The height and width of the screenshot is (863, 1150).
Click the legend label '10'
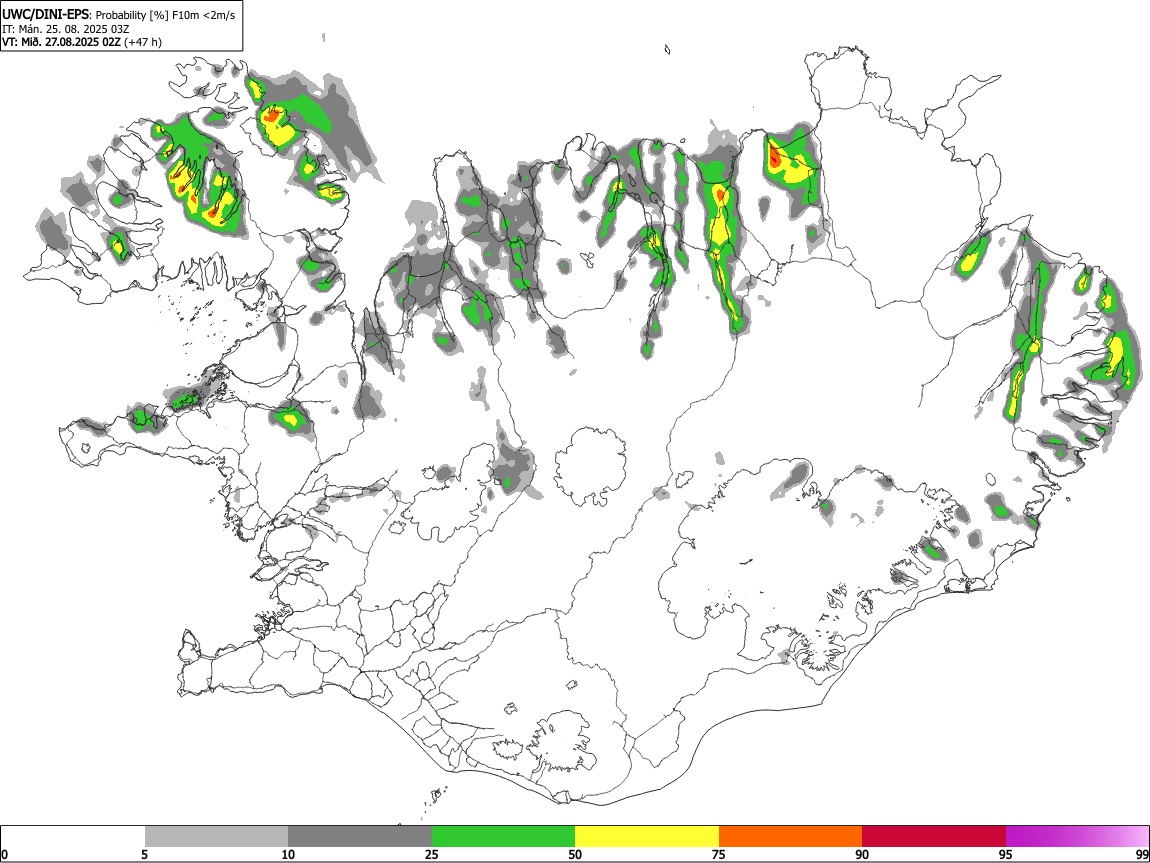[288, 855]
